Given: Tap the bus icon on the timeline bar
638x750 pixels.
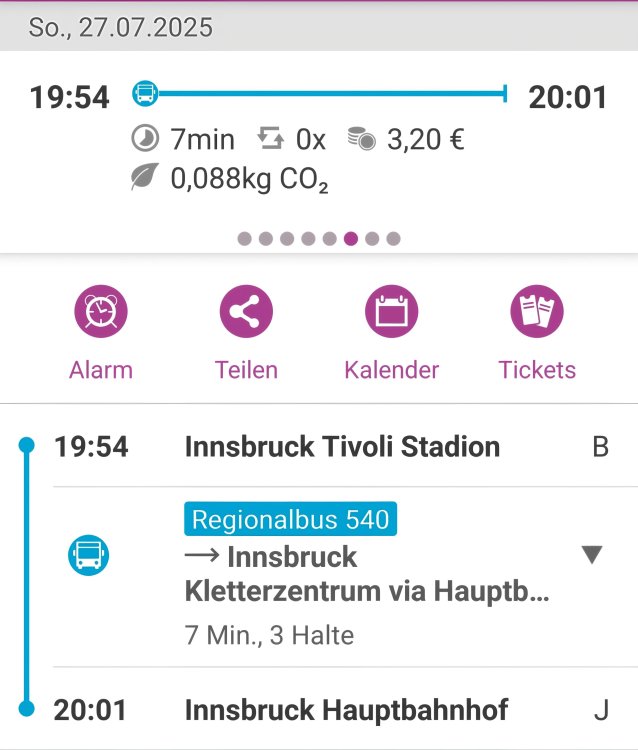Looking at the screenshot, I should (146, 95).
